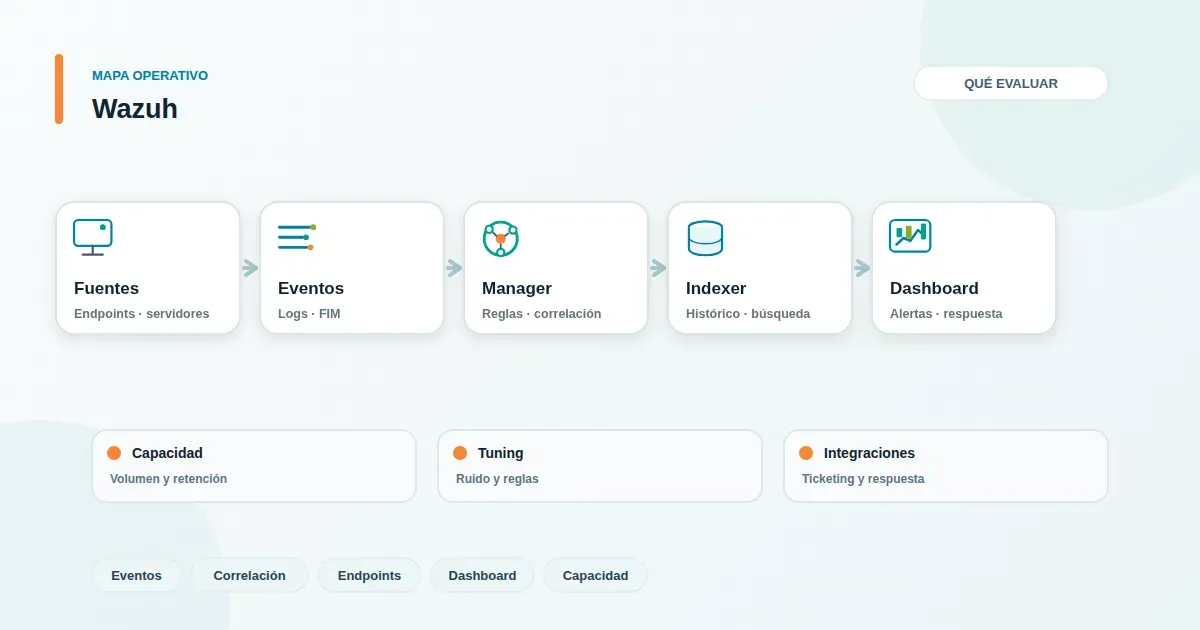Click the Fuentes card title
This screenshot has height=630, width=1200.
107,288
